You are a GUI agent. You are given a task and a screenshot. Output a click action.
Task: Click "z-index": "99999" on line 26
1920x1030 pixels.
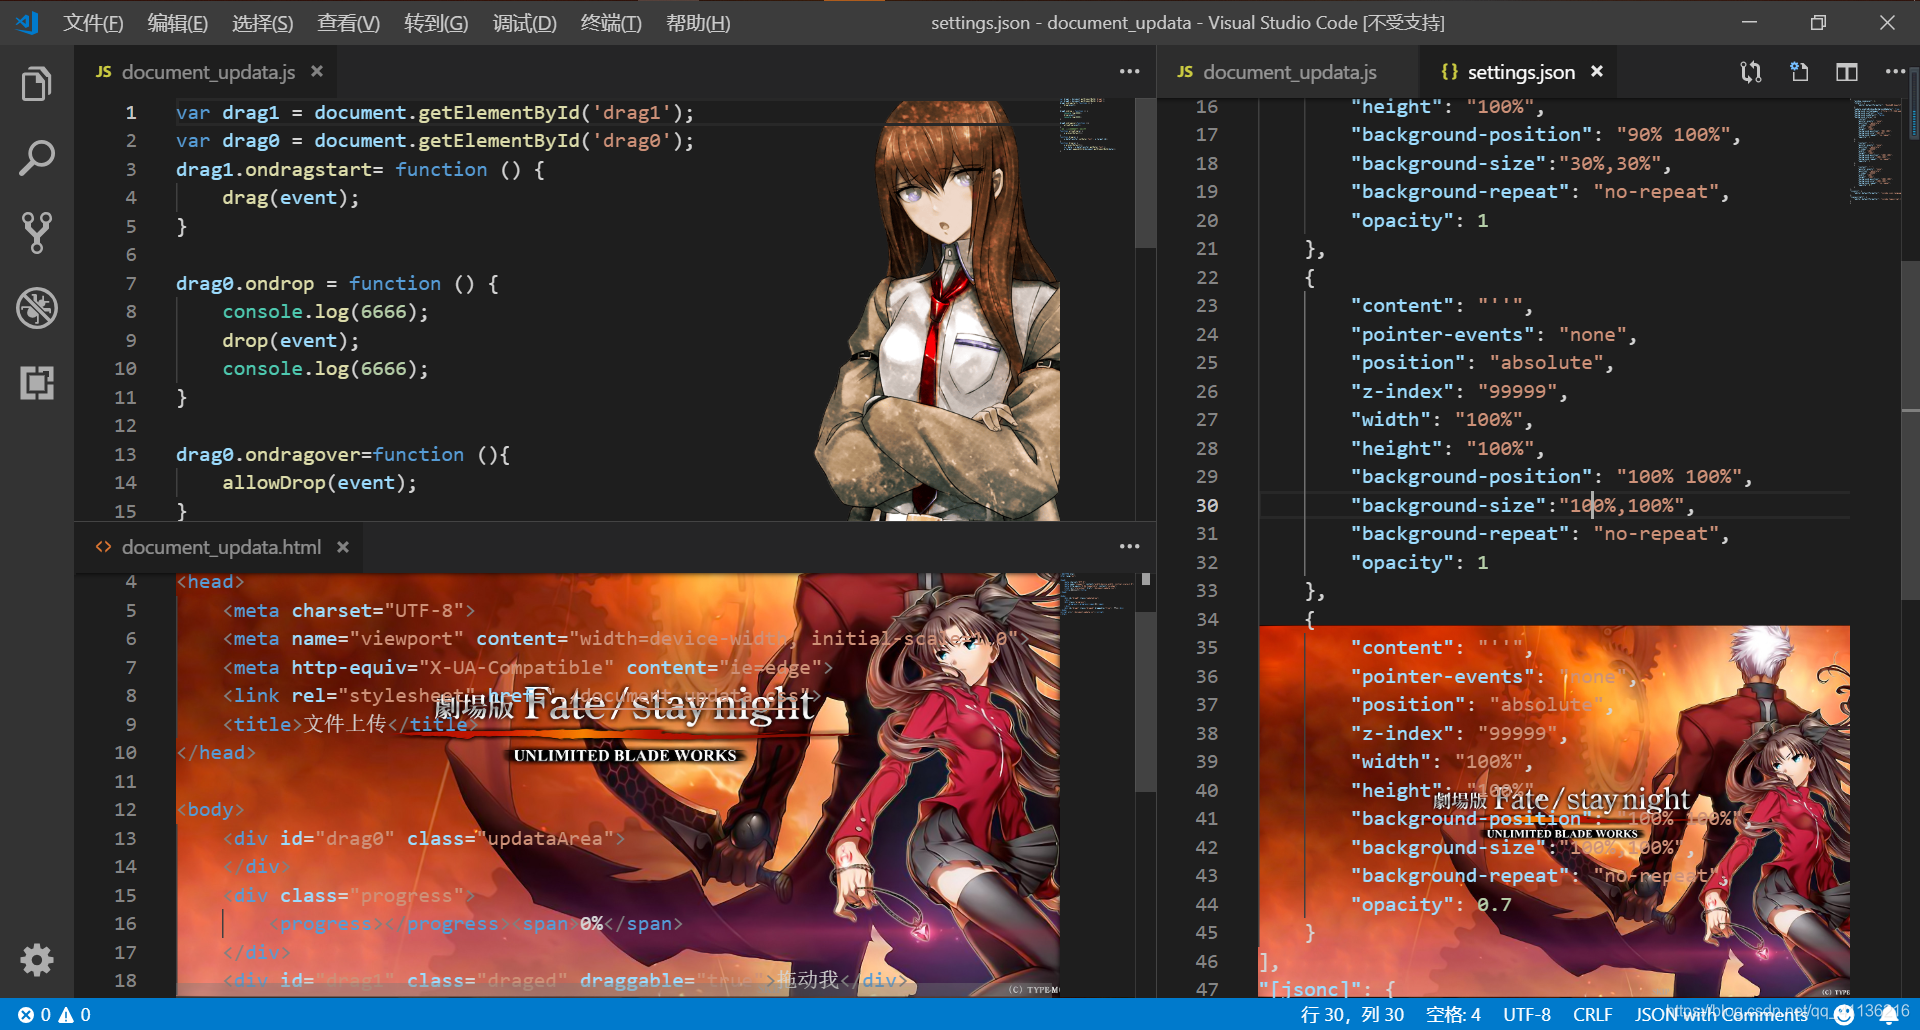tap(1459, 391)
